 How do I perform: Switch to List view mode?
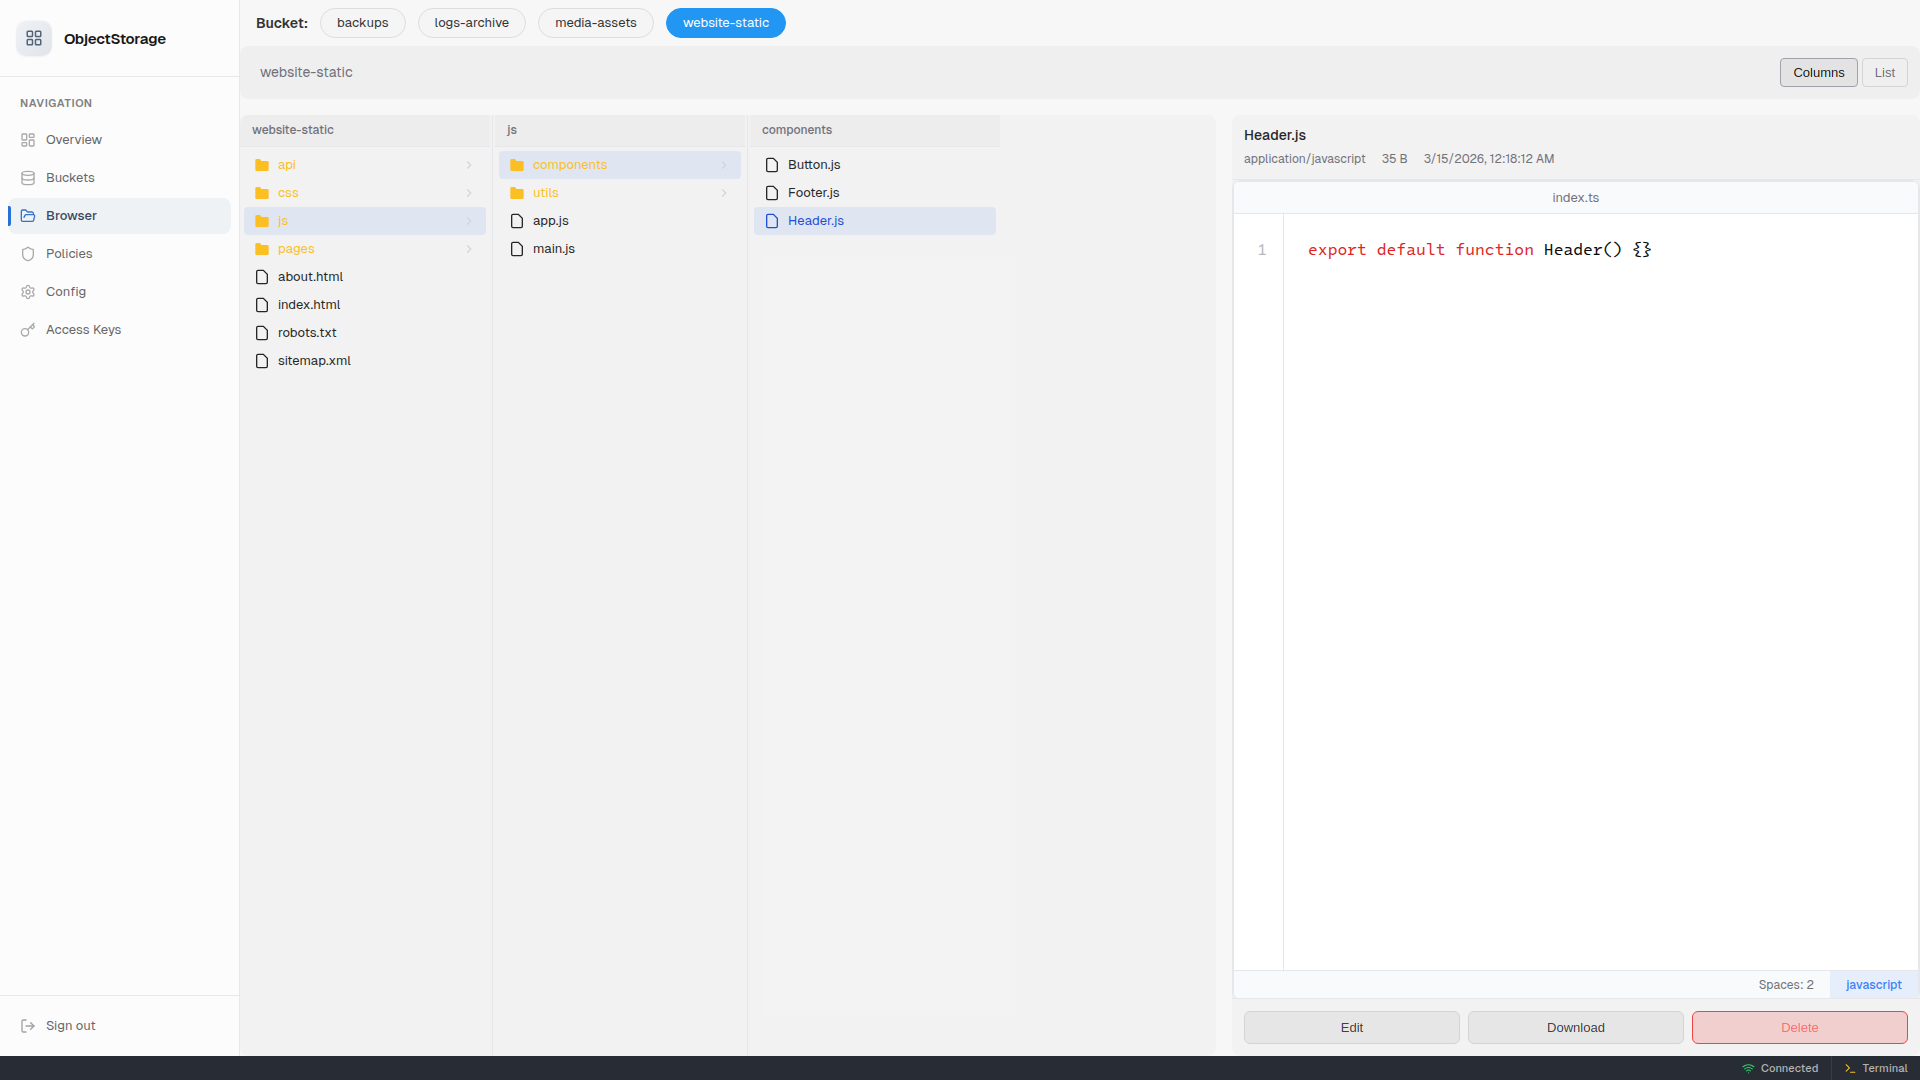[1884, 73]
